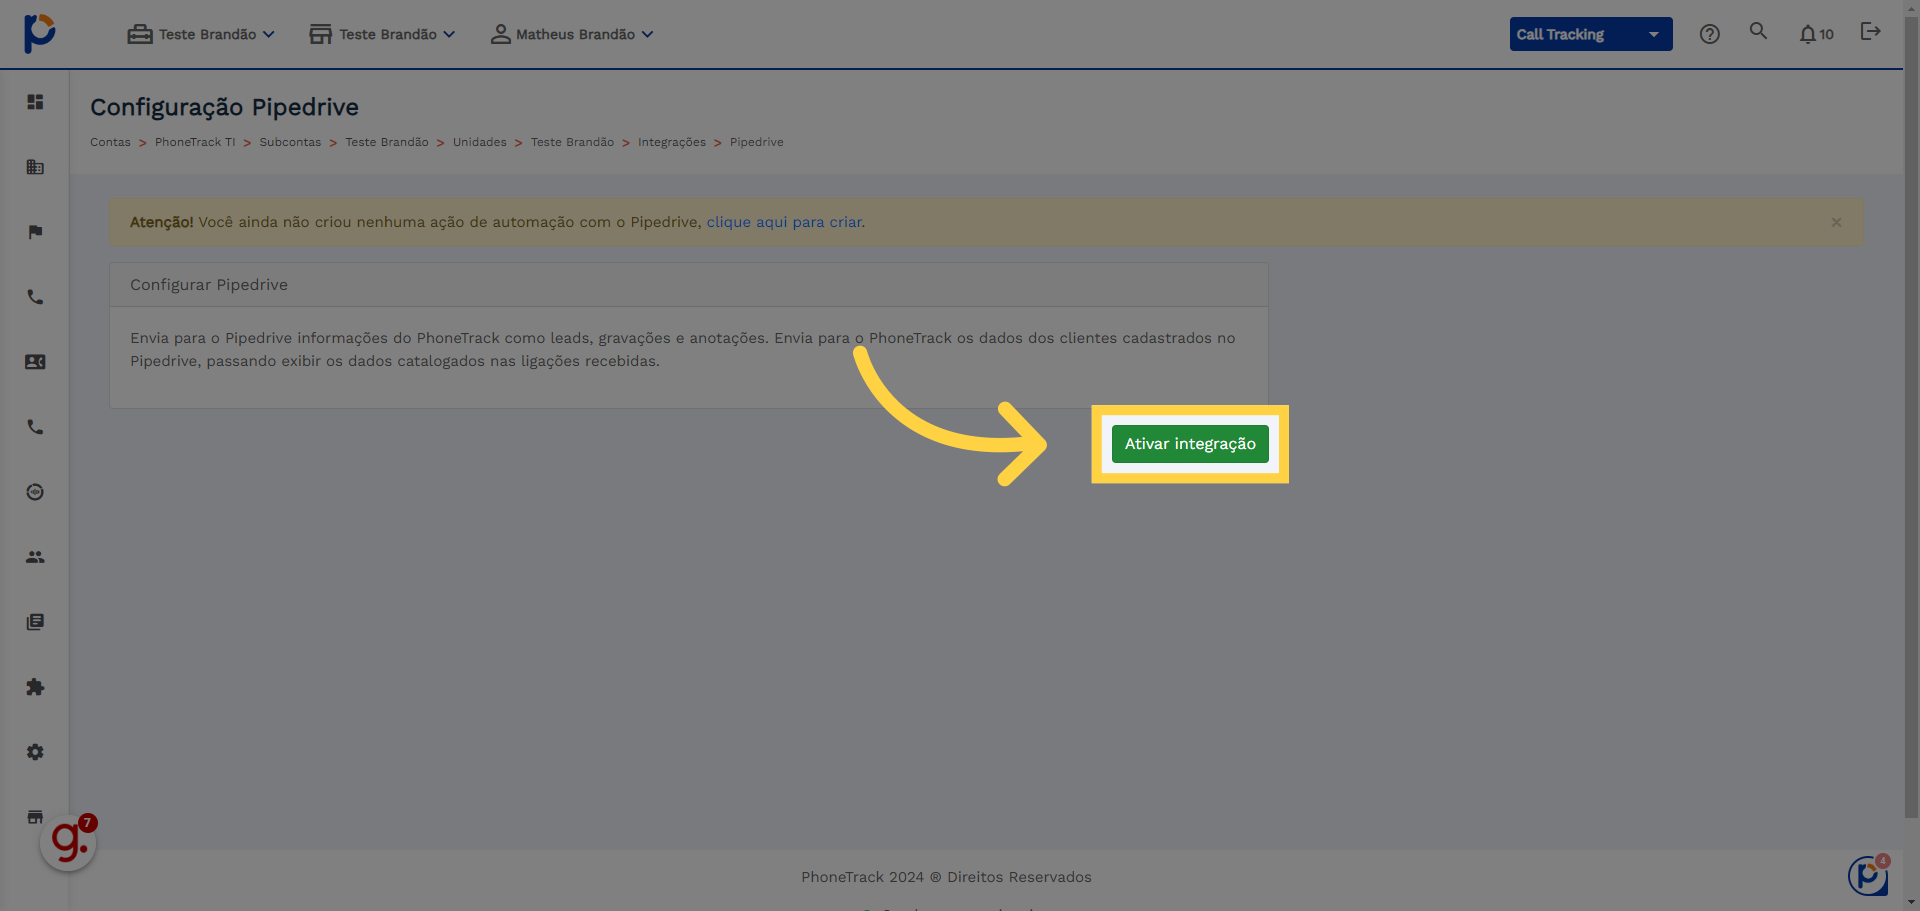Open notifications bell showing 10
The width and height of the screenshot is (1920, 911).
(1816, 34)
